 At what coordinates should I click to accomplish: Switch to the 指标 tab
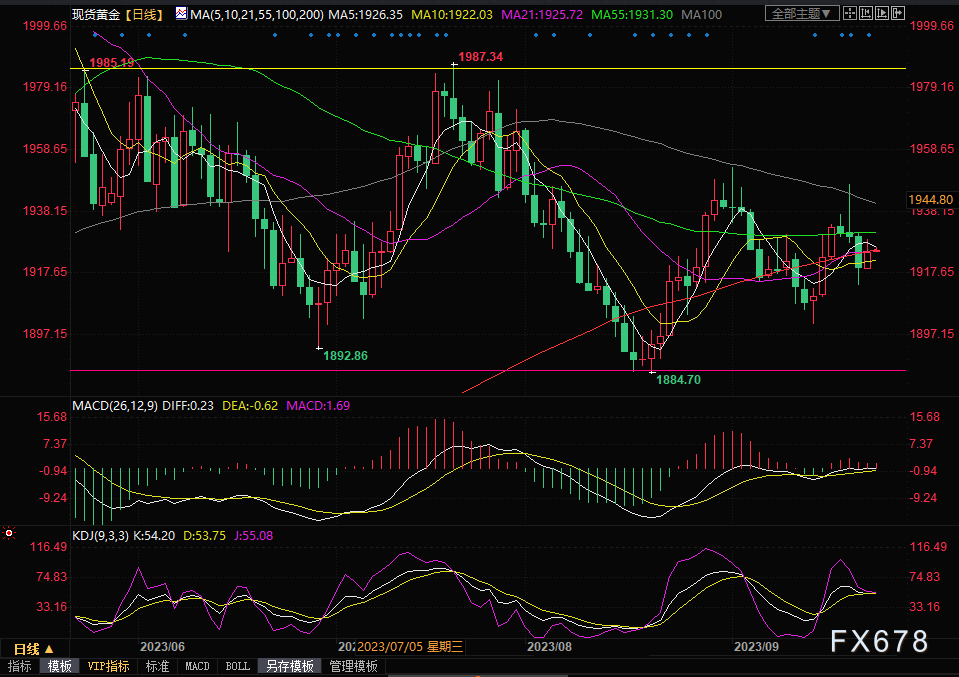(20, 667)
